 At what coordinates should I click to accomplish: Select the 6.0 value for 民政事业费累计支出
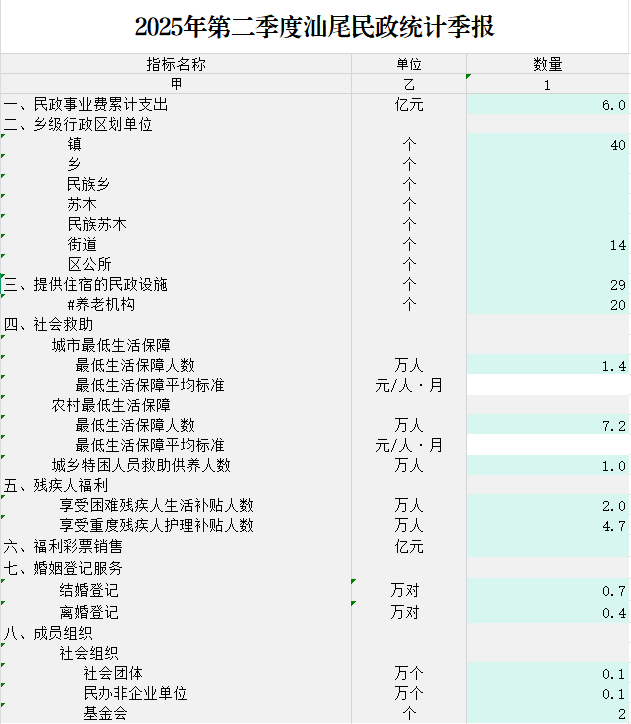click(547, 105)
